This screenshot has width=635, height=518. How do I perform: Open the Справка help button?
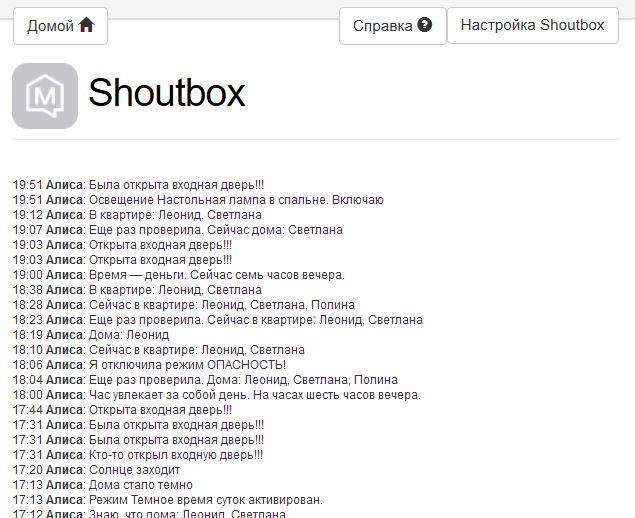click(x=392, y=26)
